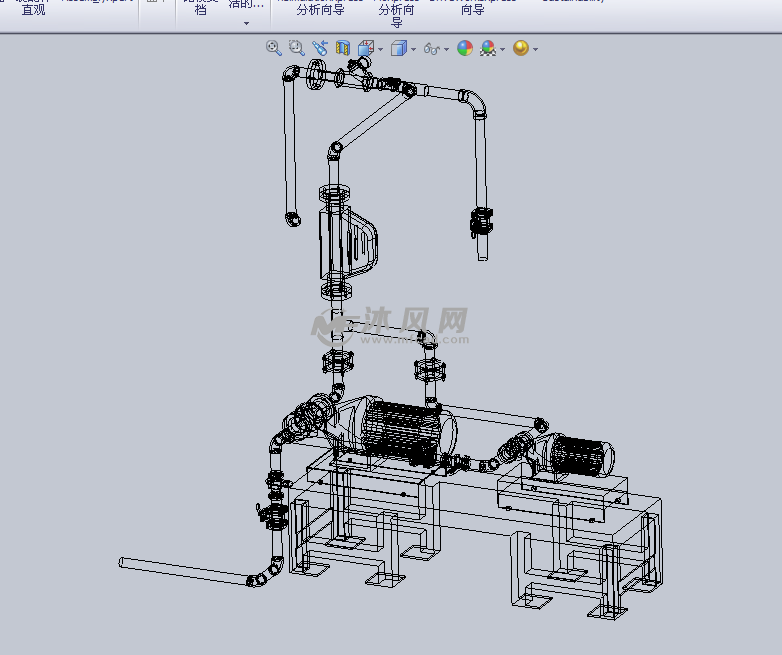This screenshot has width=782, height=655.
Task: Expand the arrow under 活的… in ribbon
Action: coord(246,22)
